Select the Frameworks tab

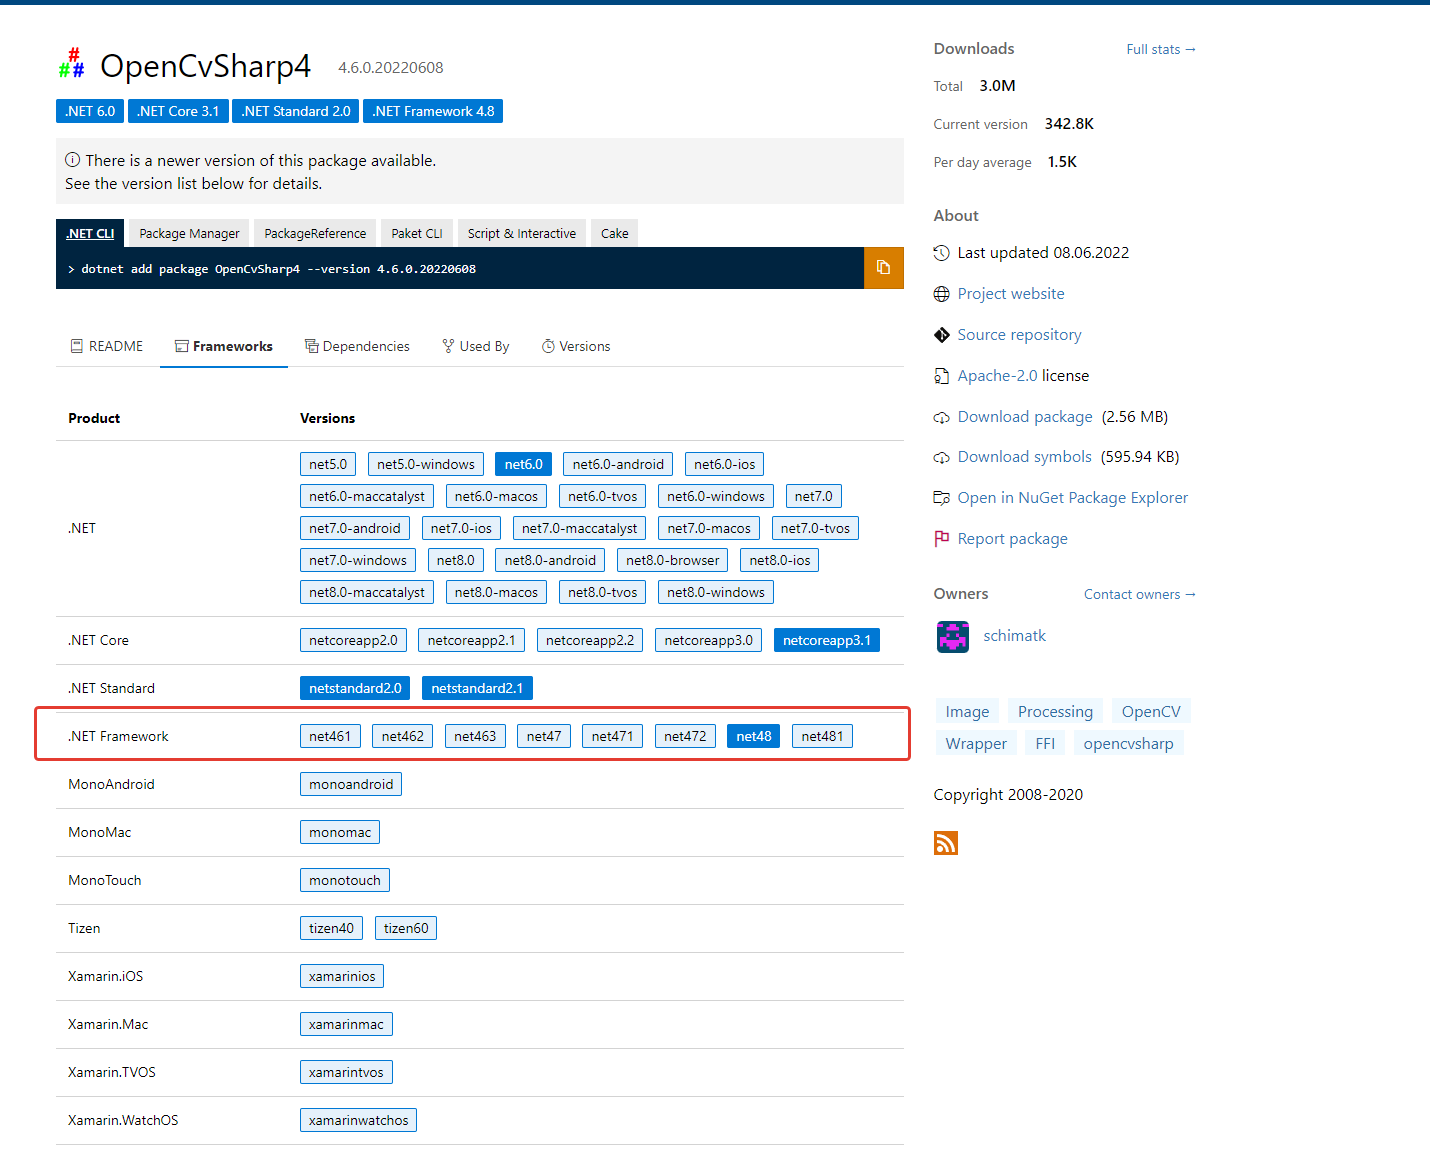click(x=224, y=346)
